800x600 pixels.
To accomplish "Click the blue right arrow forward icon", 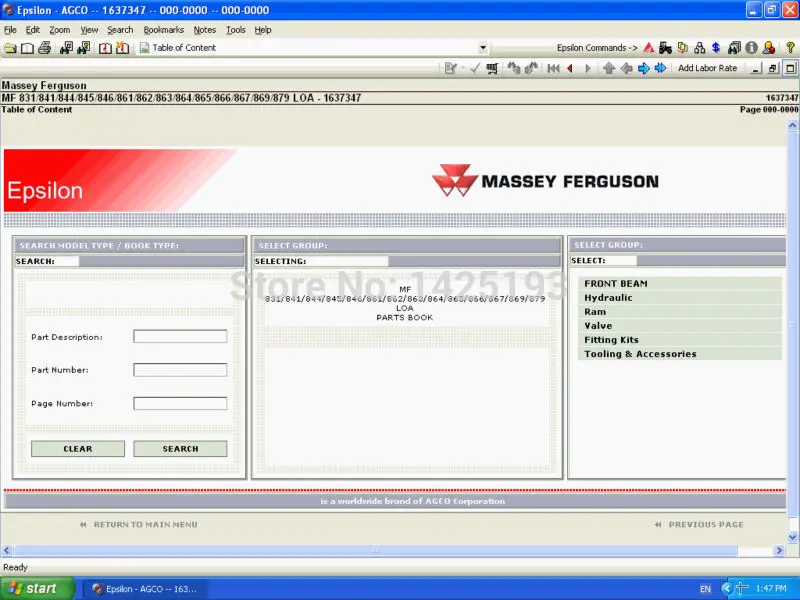I will tap(643, 68).
